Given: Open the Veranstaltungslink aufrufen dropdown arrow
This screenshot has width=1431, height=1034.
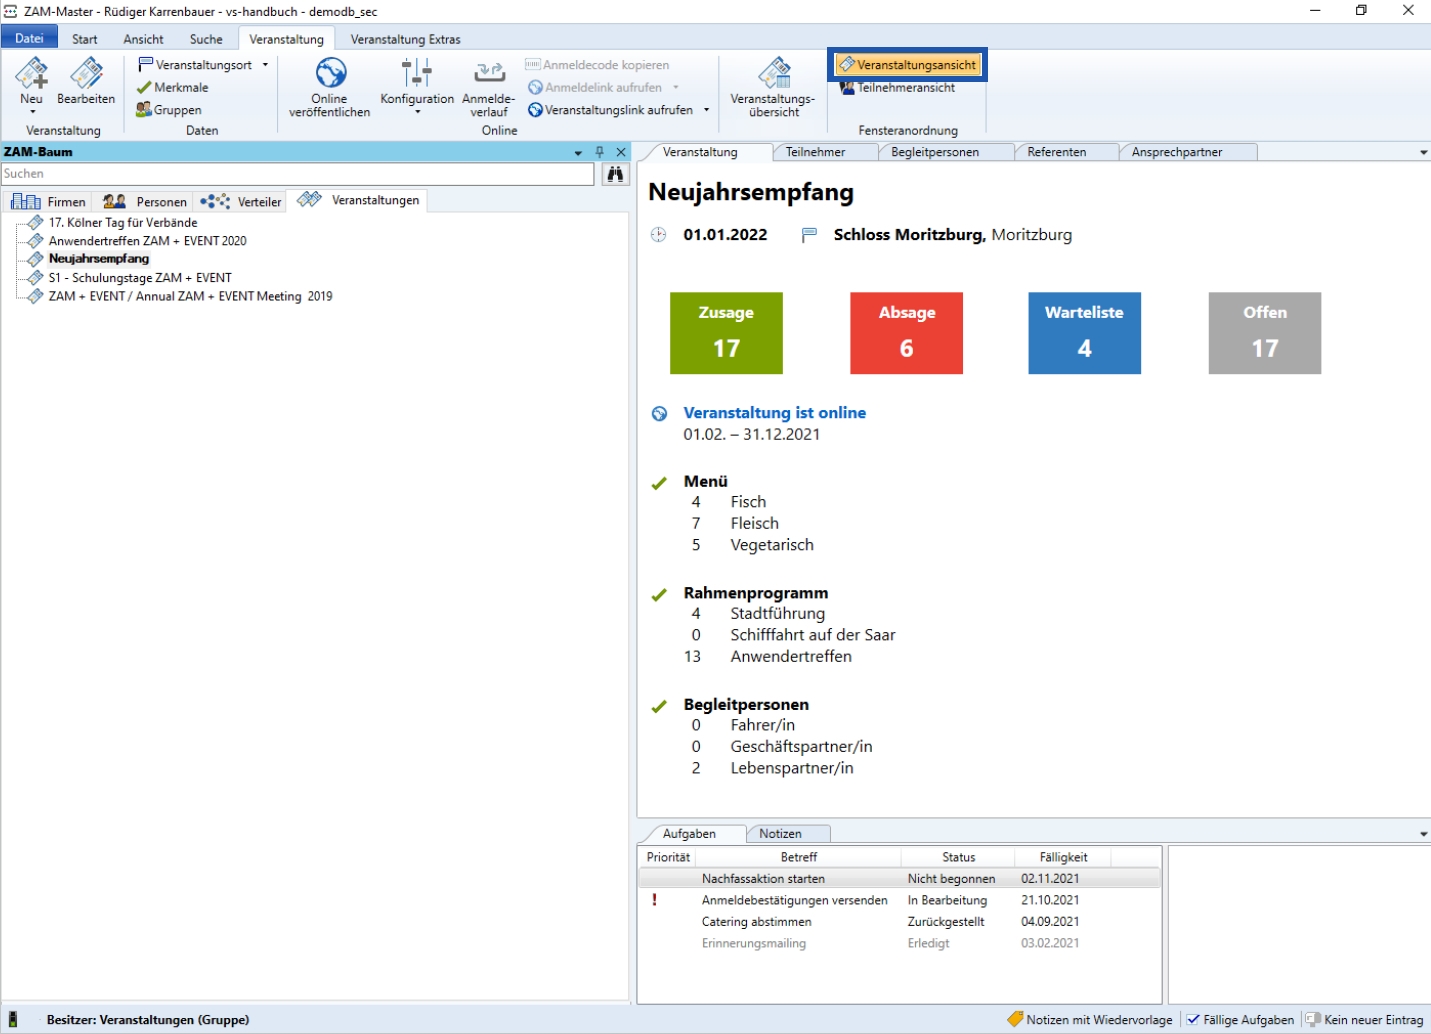Looking at the screenshot, I should pos(706,110).
